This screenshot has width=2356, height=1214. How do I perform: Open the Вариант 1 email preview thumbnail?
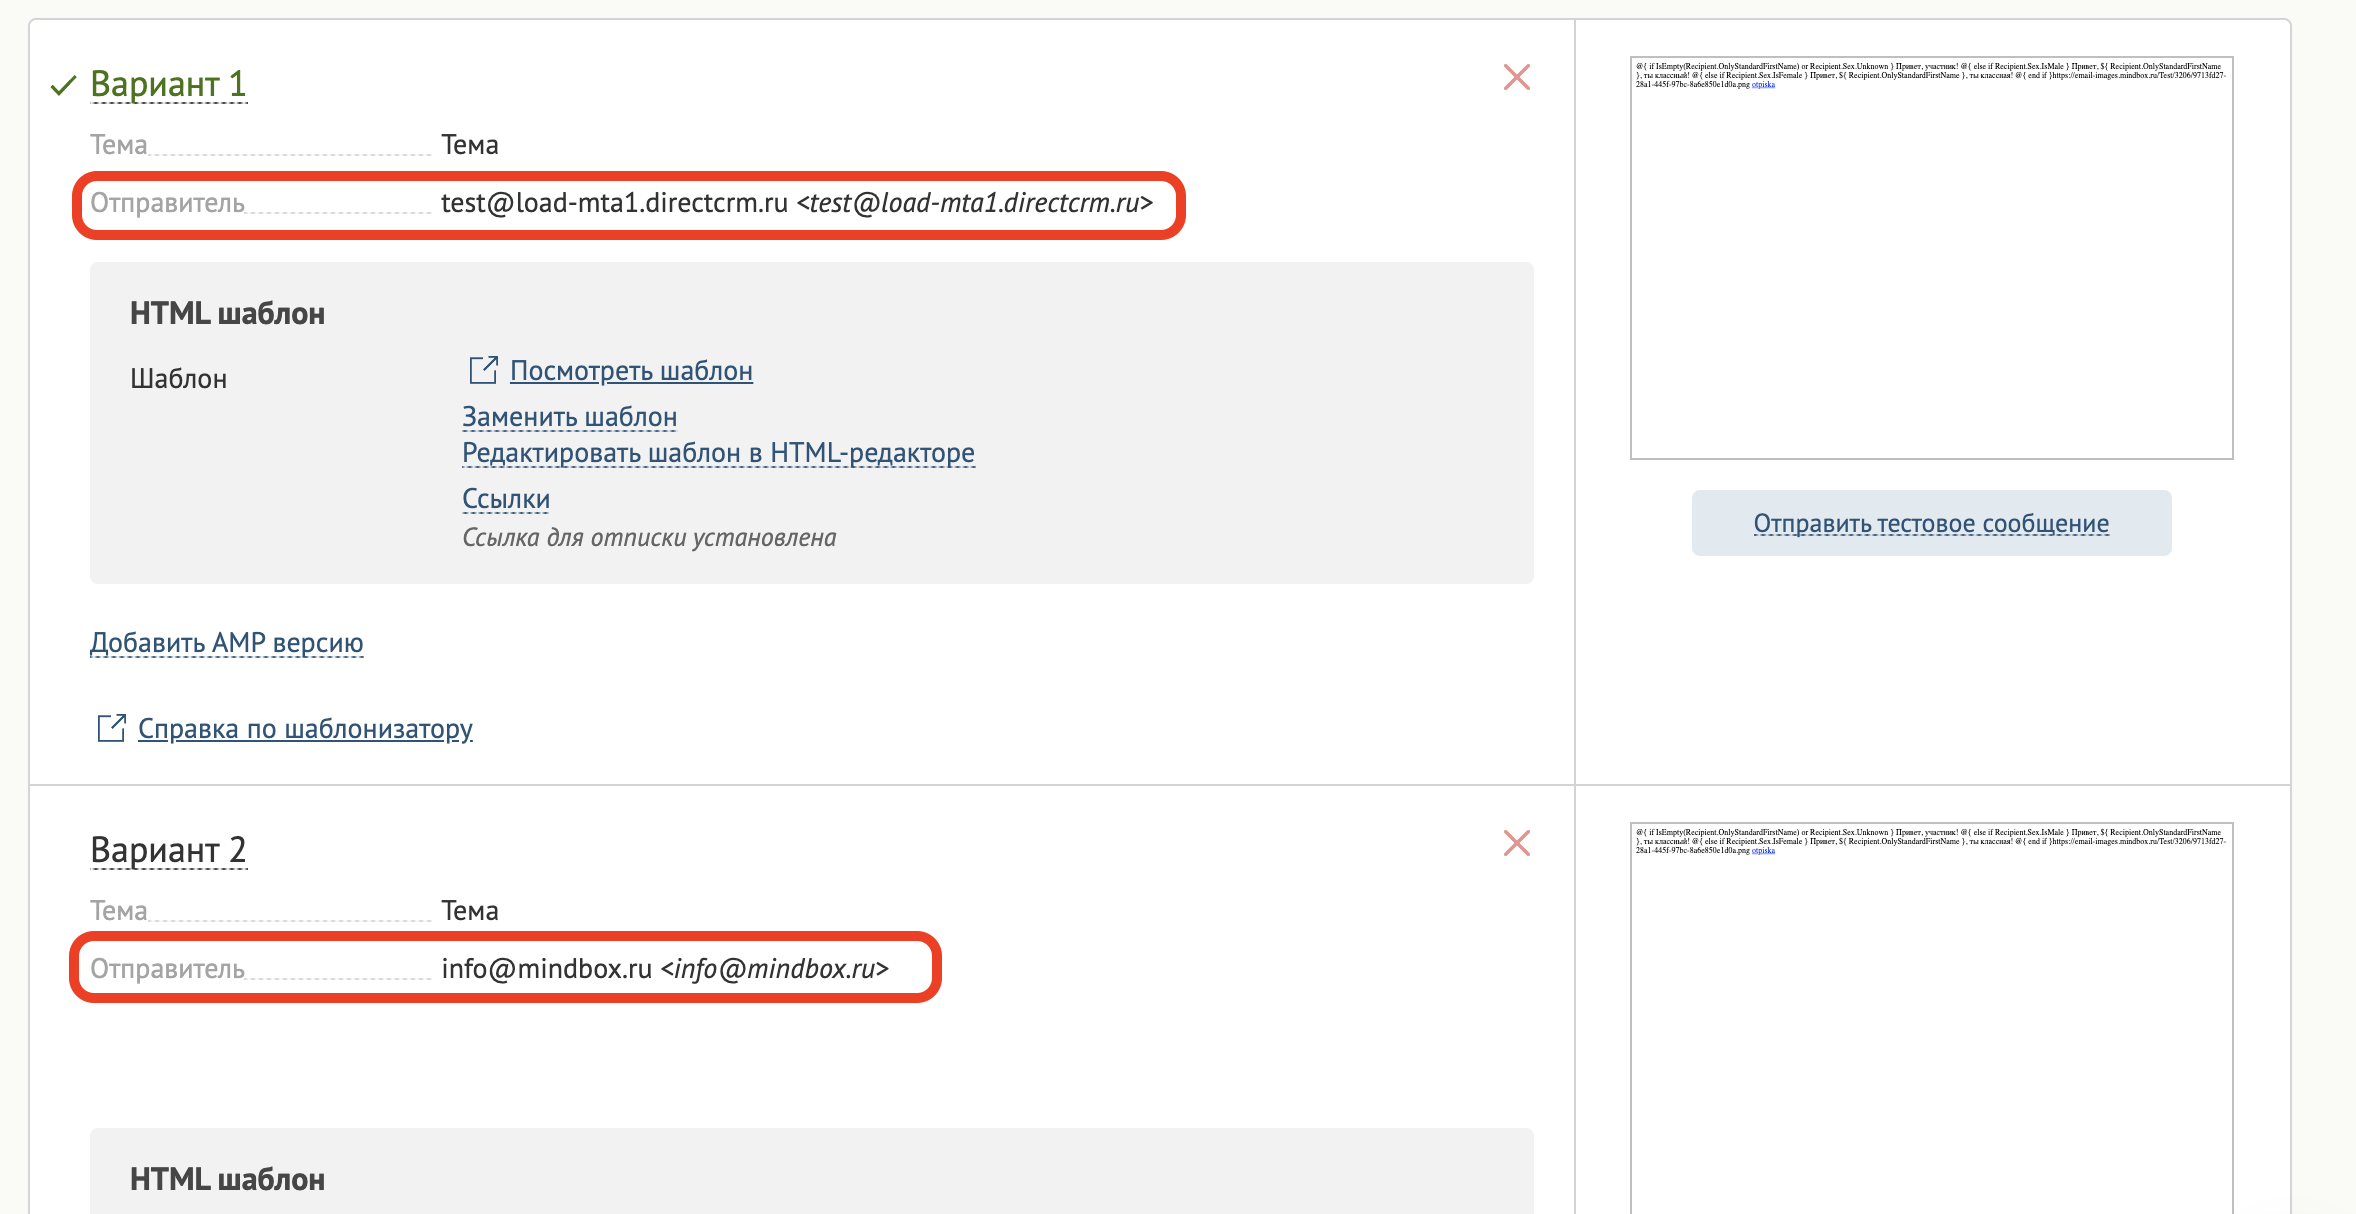click(x=1931, y=258)
